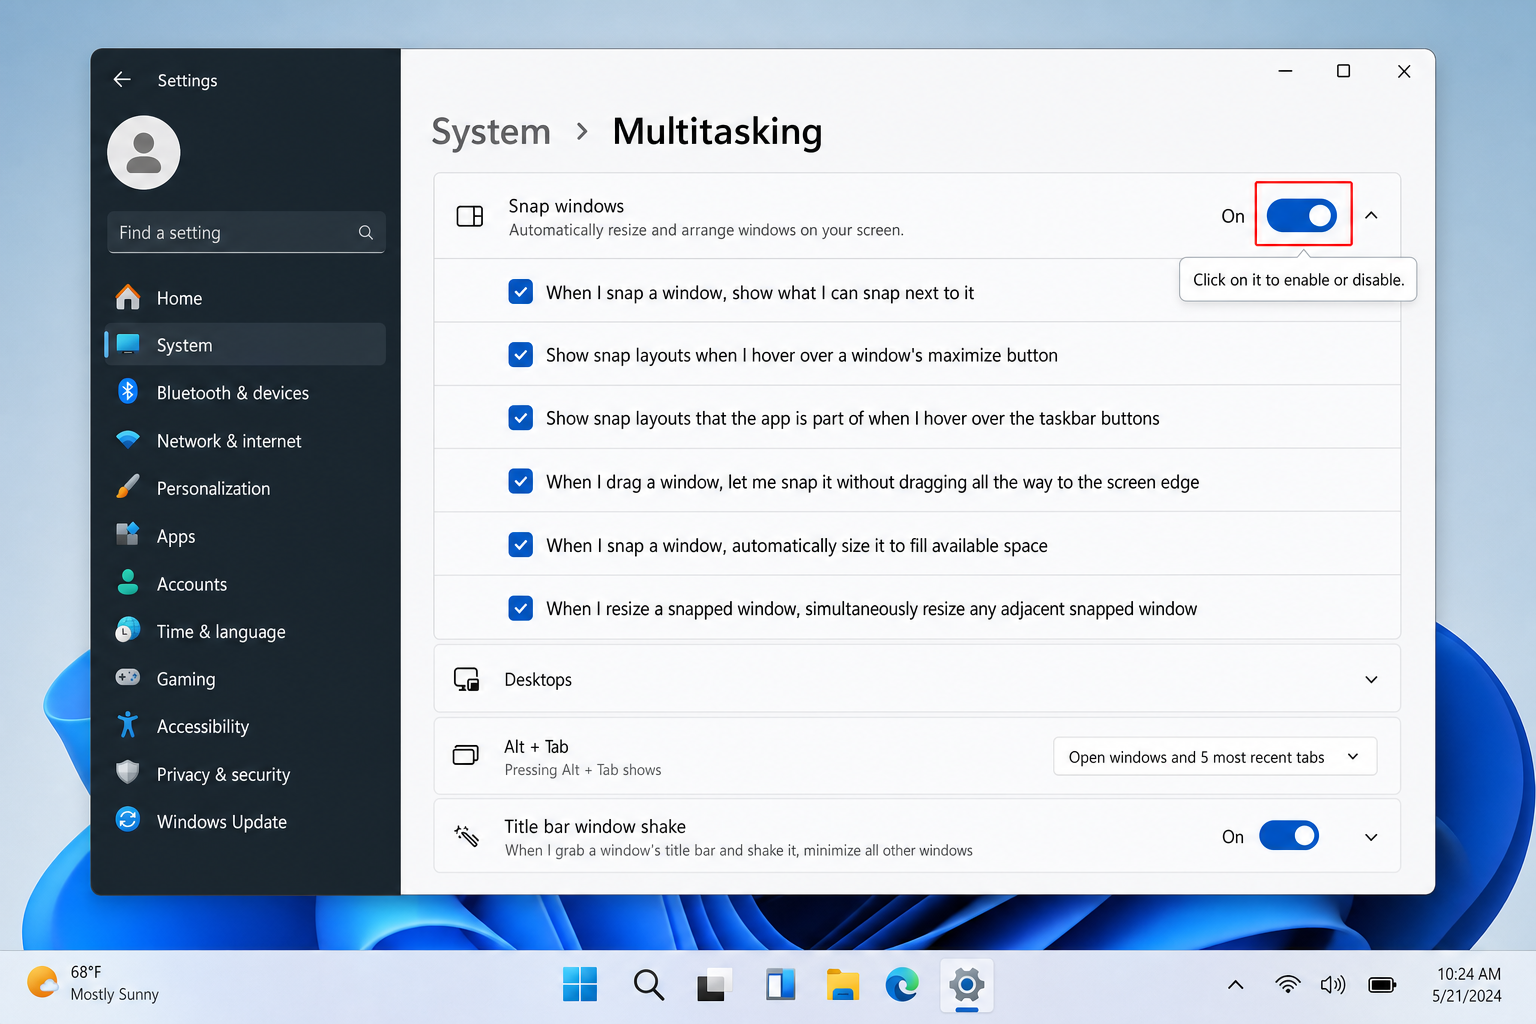Click the Bluetooth icon in sidebar

[128, 392]
